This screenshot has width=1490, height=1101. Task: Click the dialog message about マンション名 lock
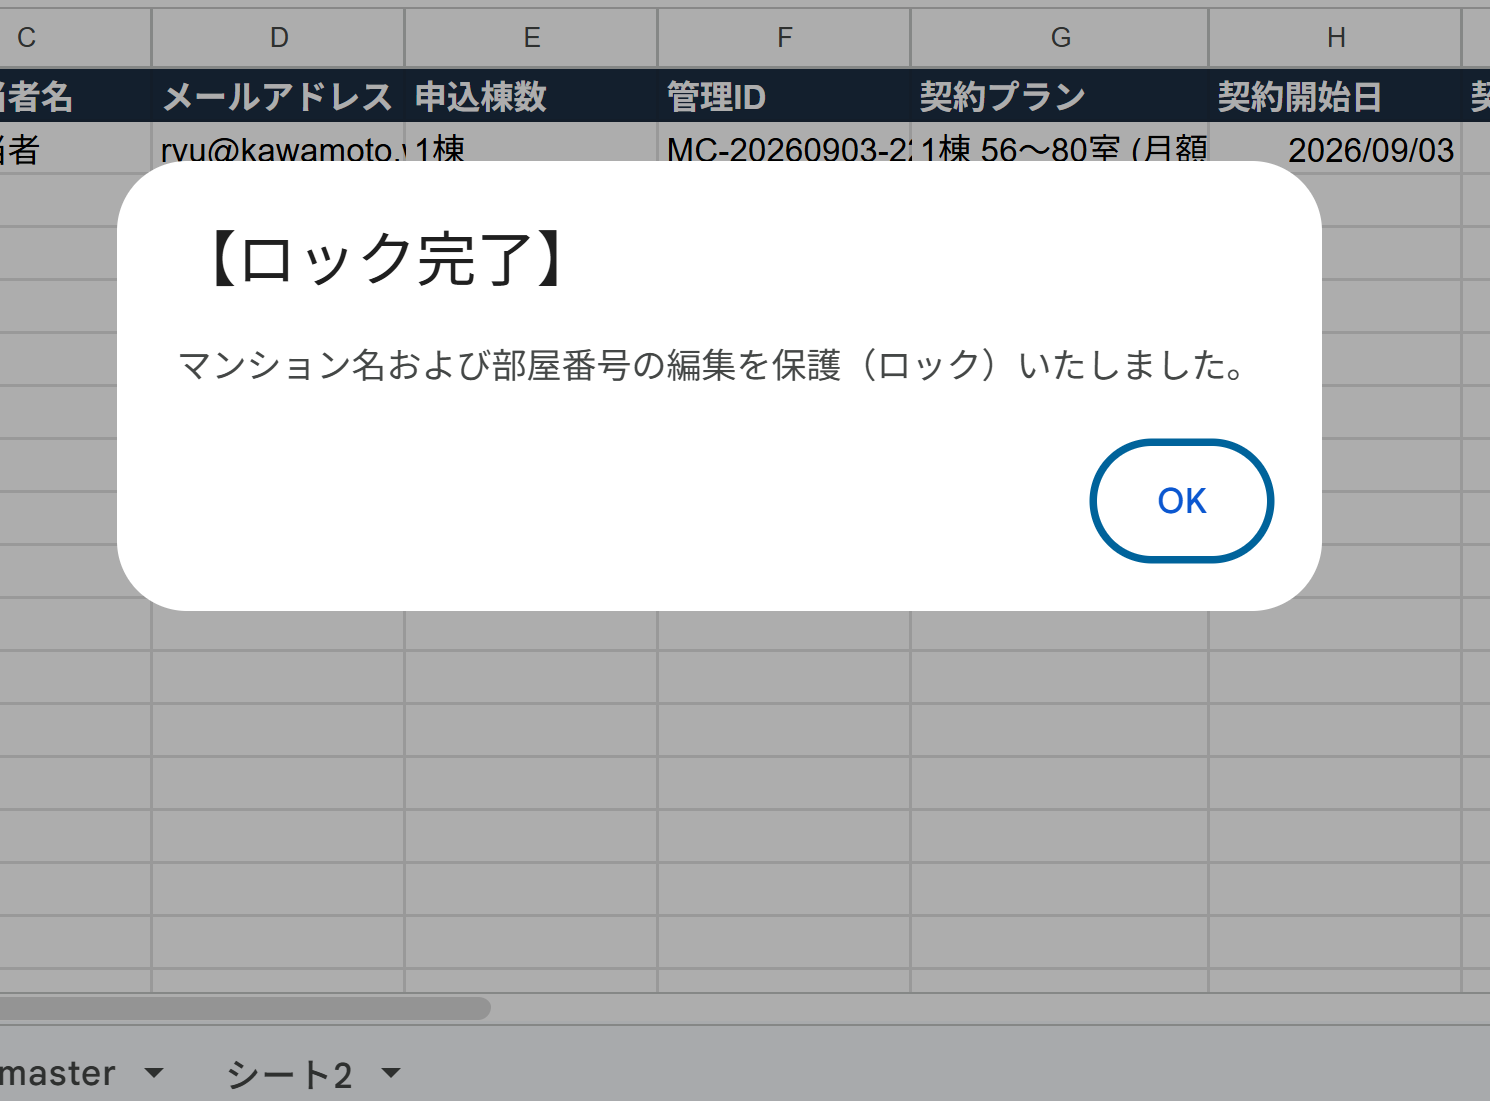pos(713,365)
